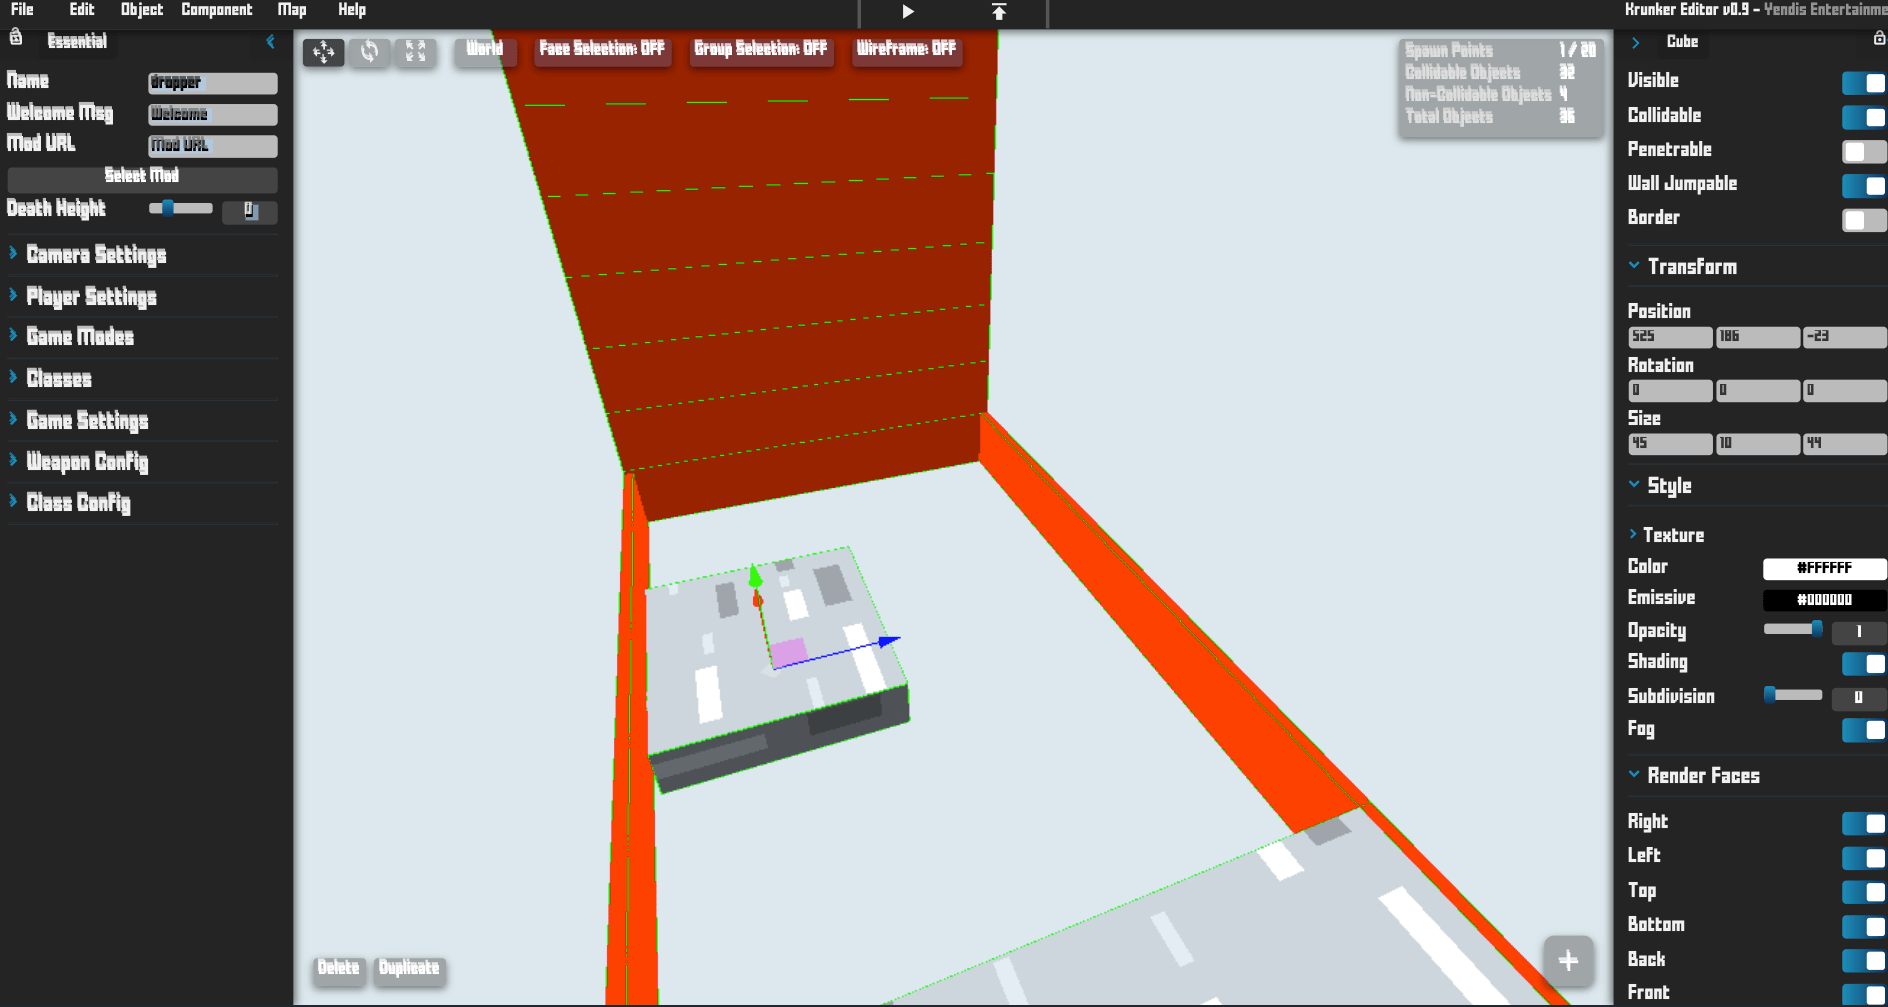Click the lock icon on the Essential panel
Image resolution: width=1888 pixels, height=1007 pixels.
[x=14, y=38]
